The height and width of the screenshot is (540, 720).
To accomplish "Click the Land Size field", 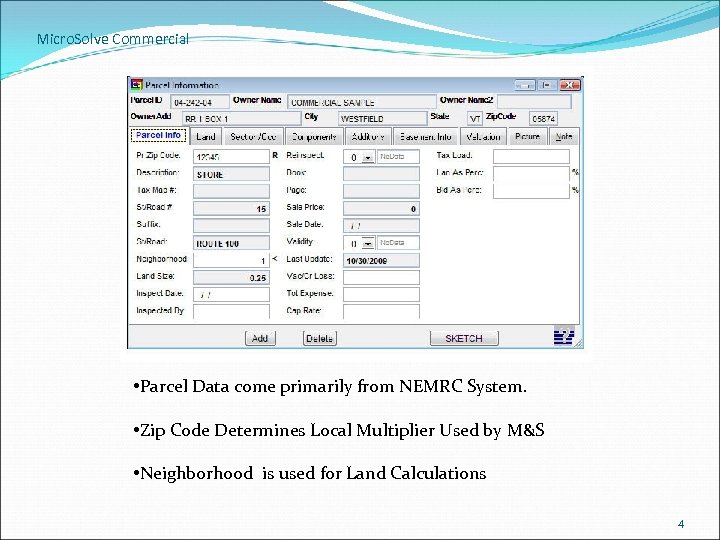I will point(231,277).
